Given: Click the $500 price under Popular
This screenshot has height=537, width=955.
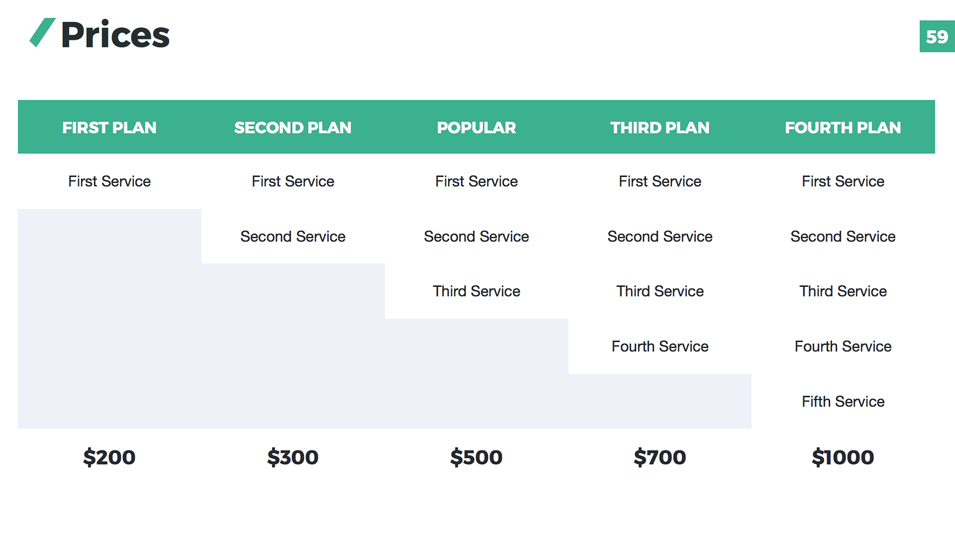Looking at the screenshot, I should (476, 458).
